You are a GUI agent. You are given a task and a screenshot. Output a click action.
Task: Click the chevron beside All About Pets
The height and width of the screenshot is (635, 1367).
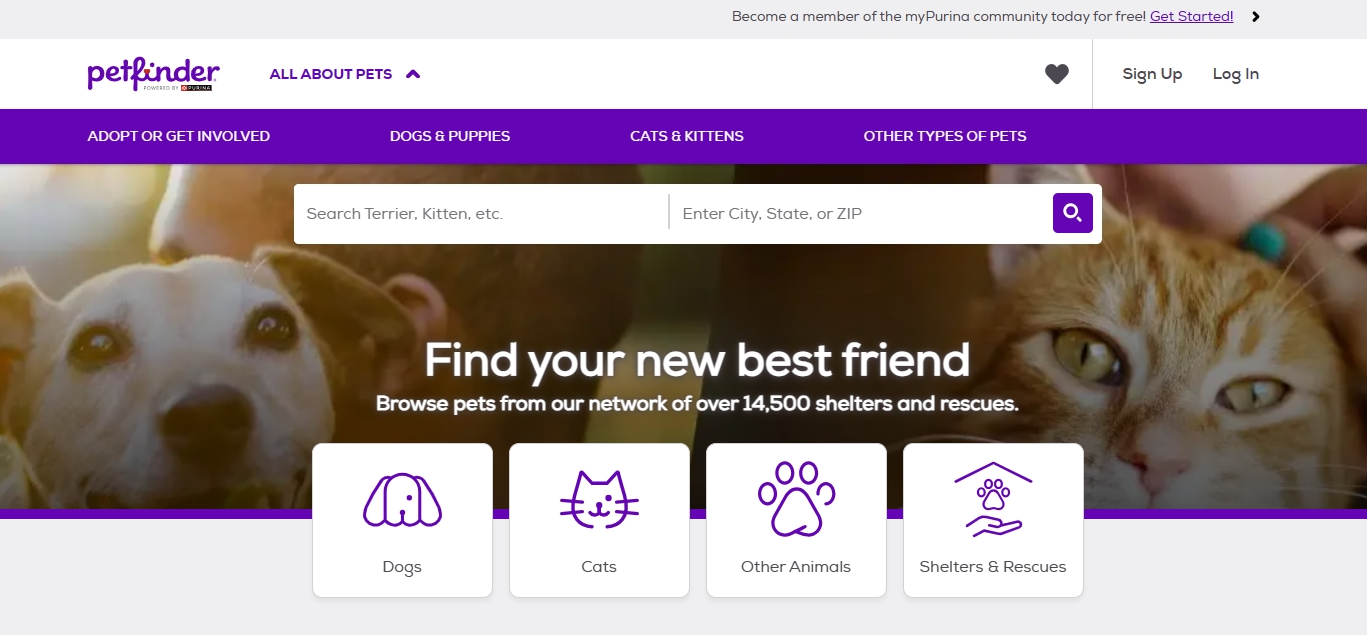coord(413,74)
